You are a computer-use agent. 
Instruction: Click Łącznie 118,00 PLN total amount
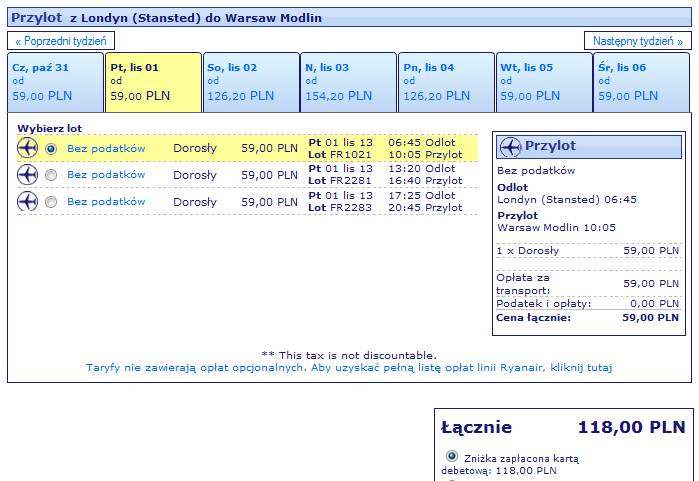pos(632,427)
